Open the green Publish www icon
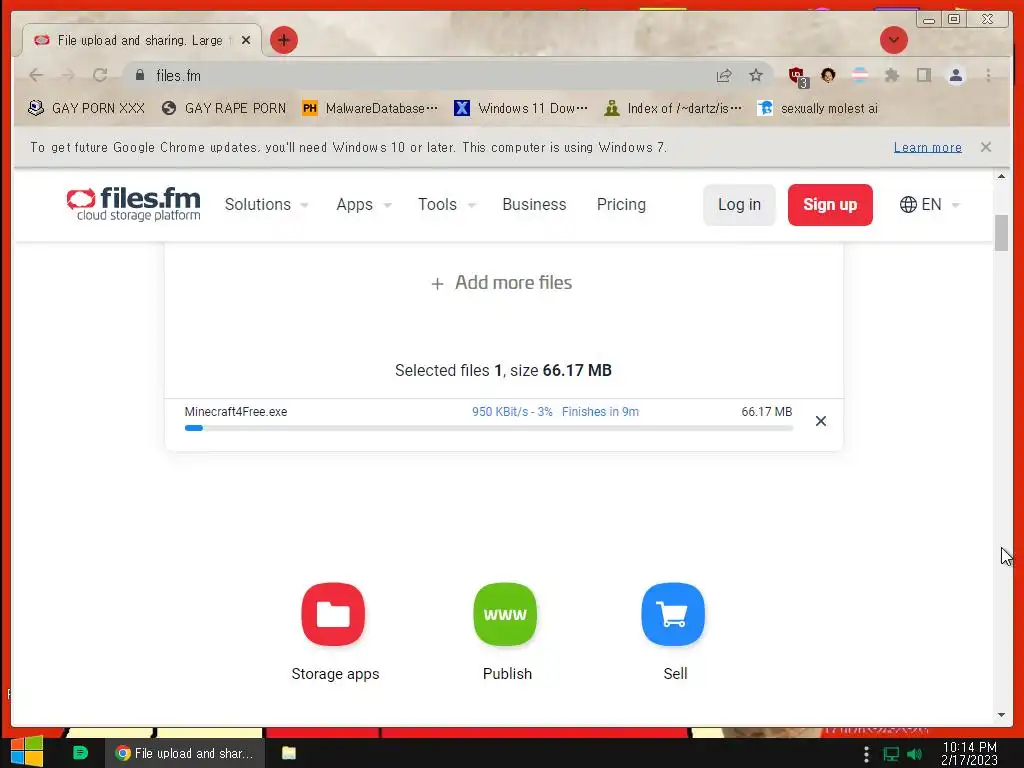This screenshot has height=768, width=1024. (505, 614)
